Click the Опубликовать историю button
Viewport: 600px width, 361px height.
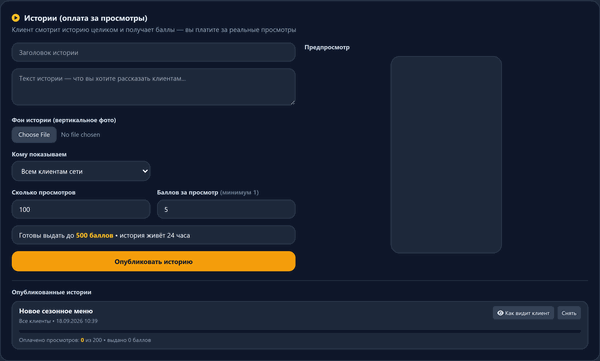153,261
